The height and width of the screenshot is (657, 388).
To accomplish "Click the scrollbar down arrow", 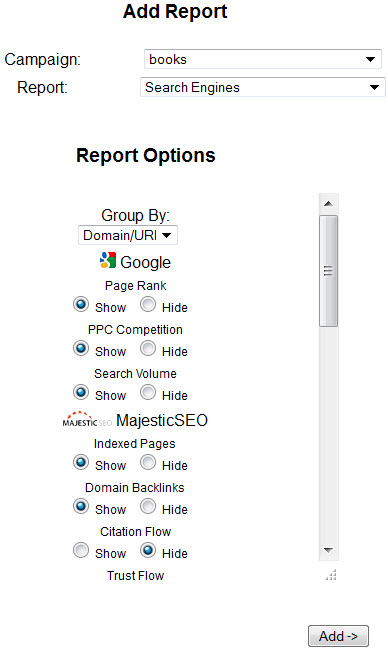I will [x=329, y=550].
